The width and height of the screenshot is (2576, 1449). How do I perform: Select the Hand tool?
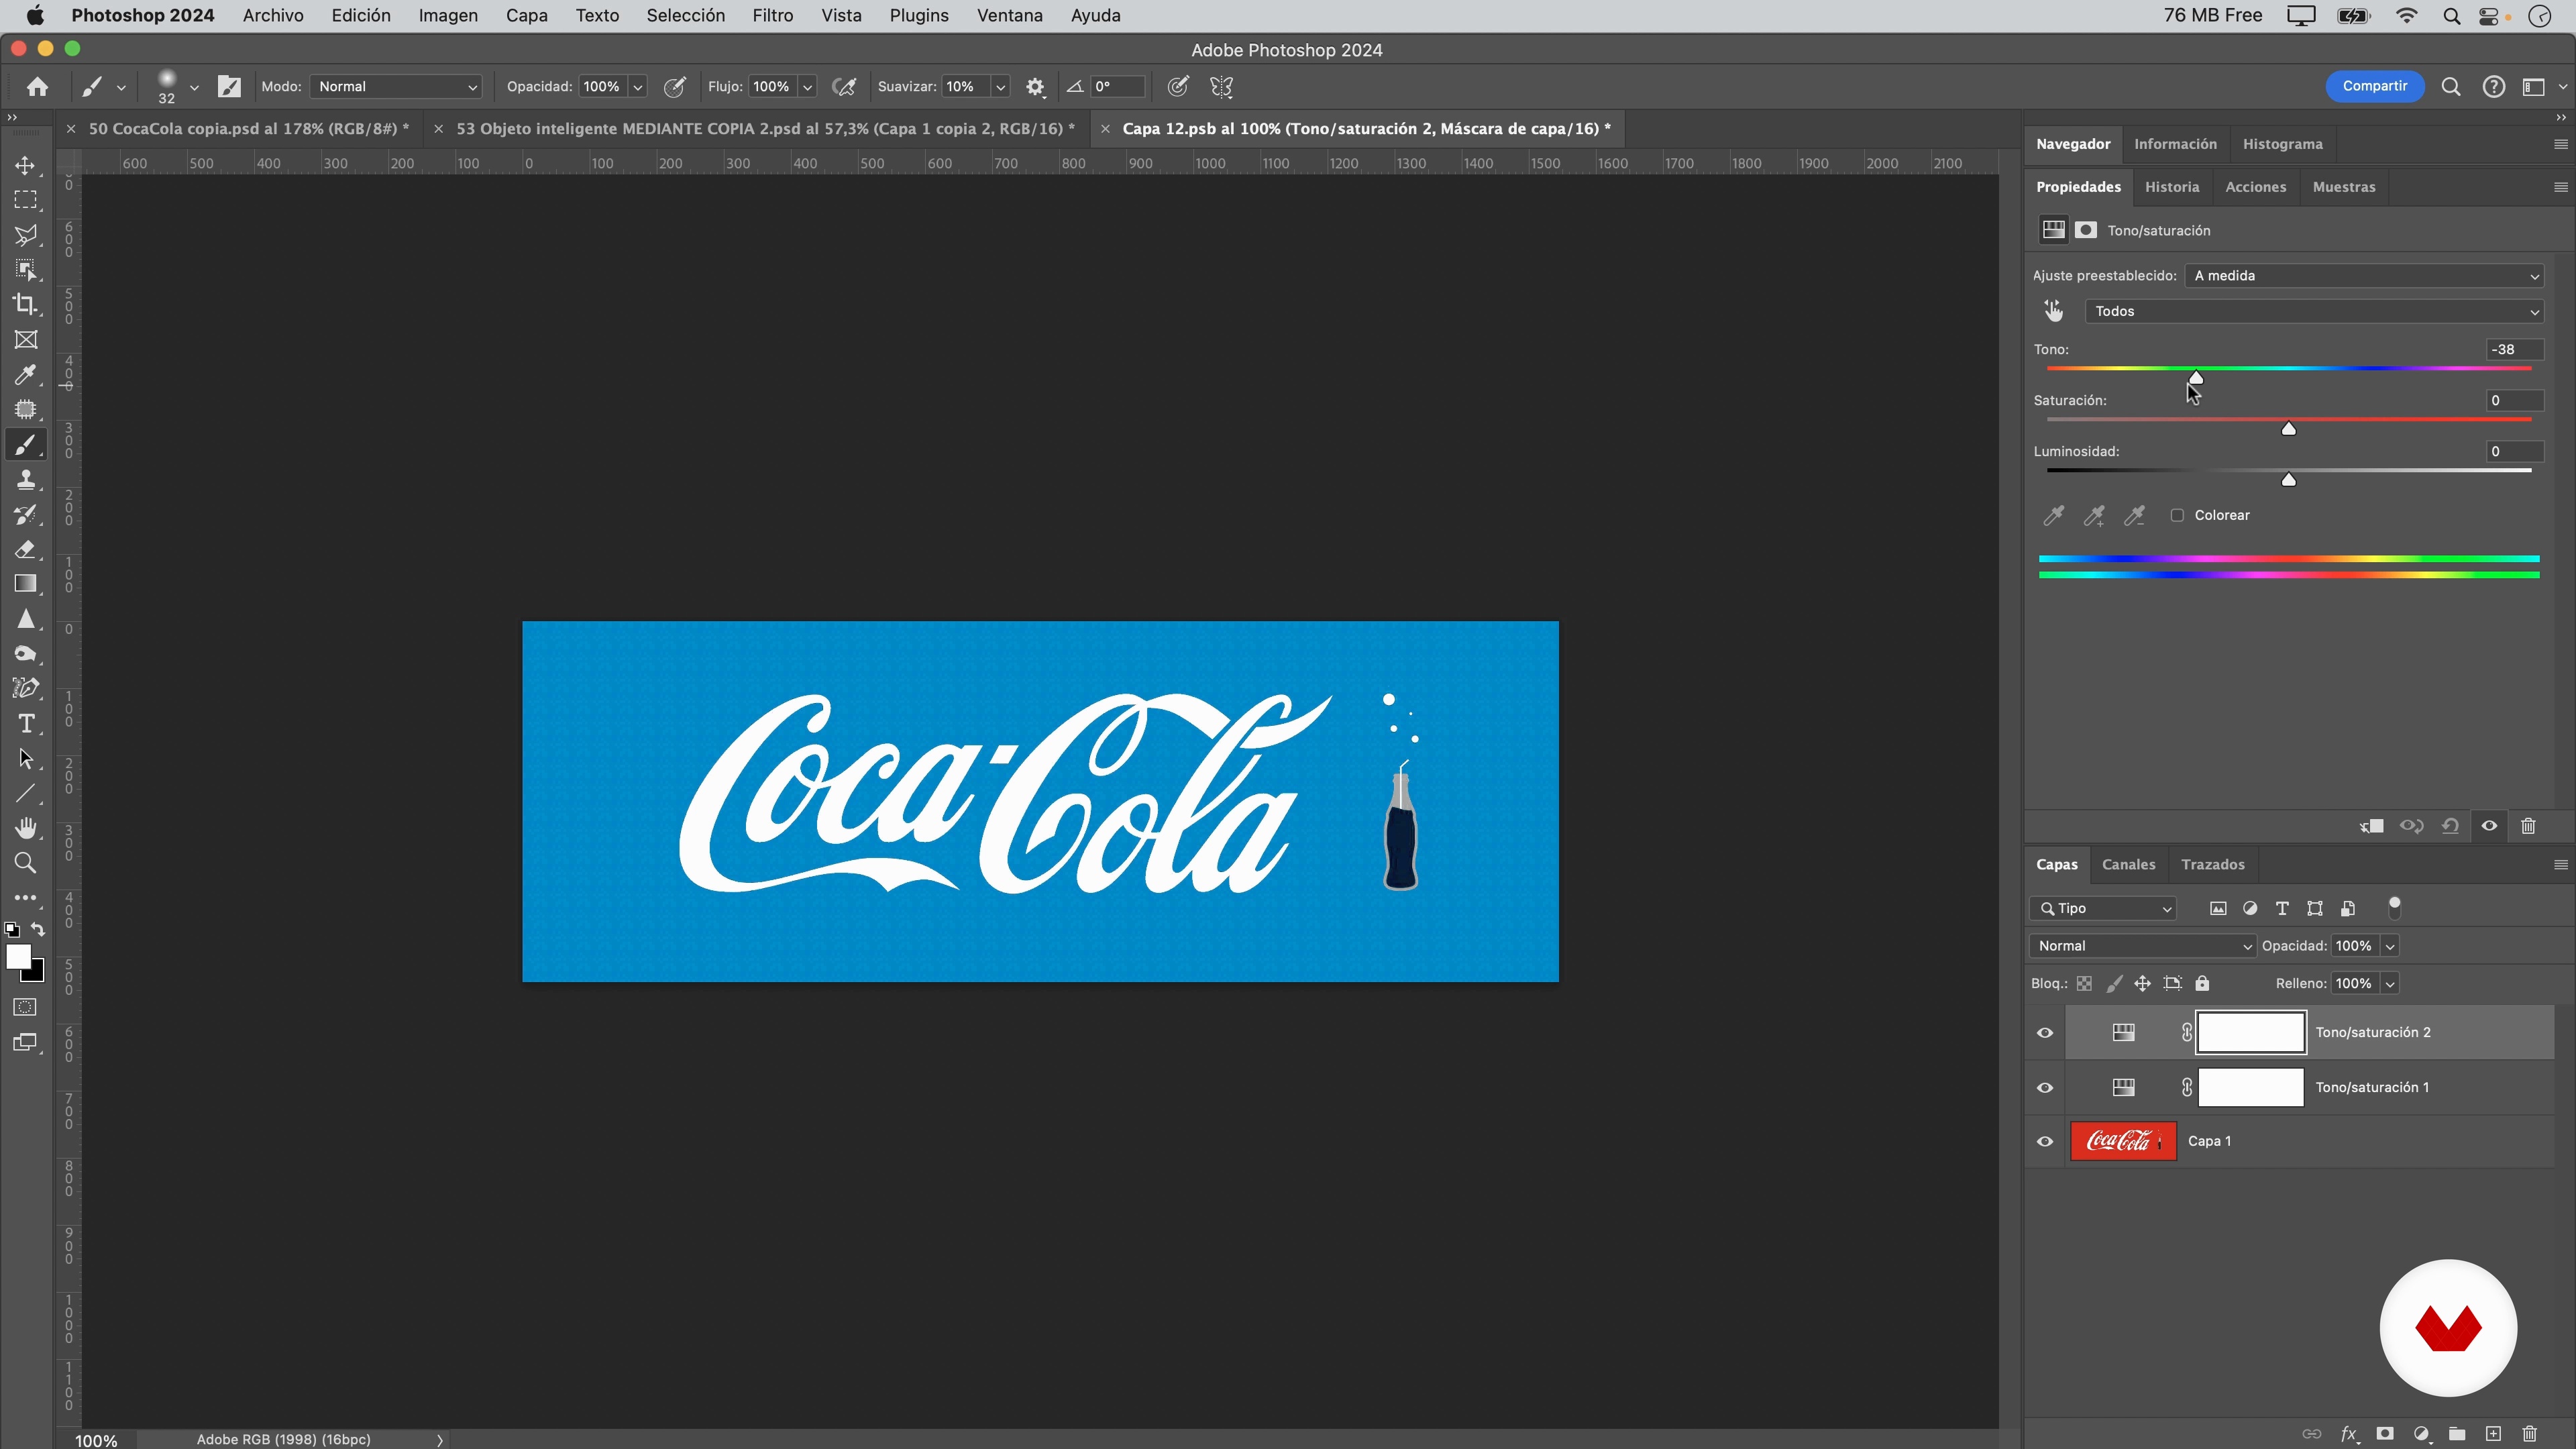tap(25, 828)
